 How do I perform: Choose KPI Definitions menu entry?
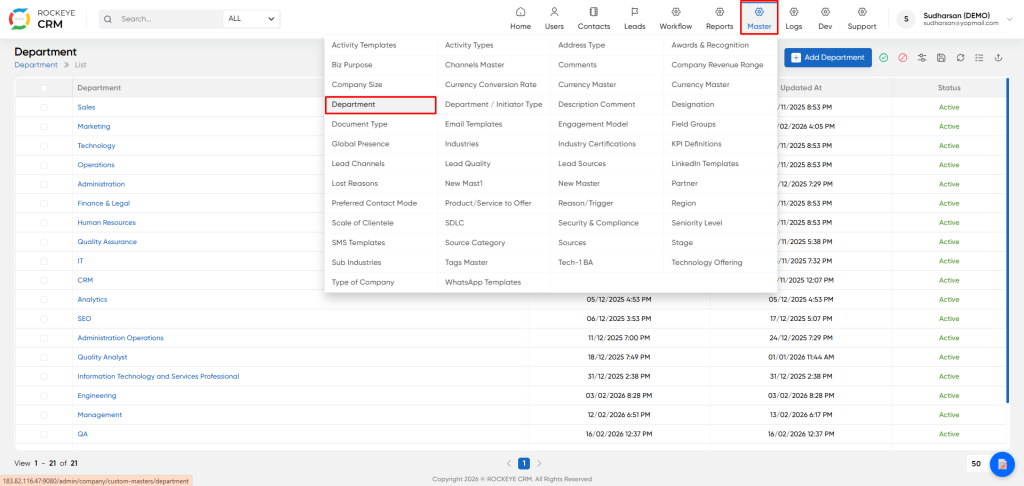click(696, 144)
